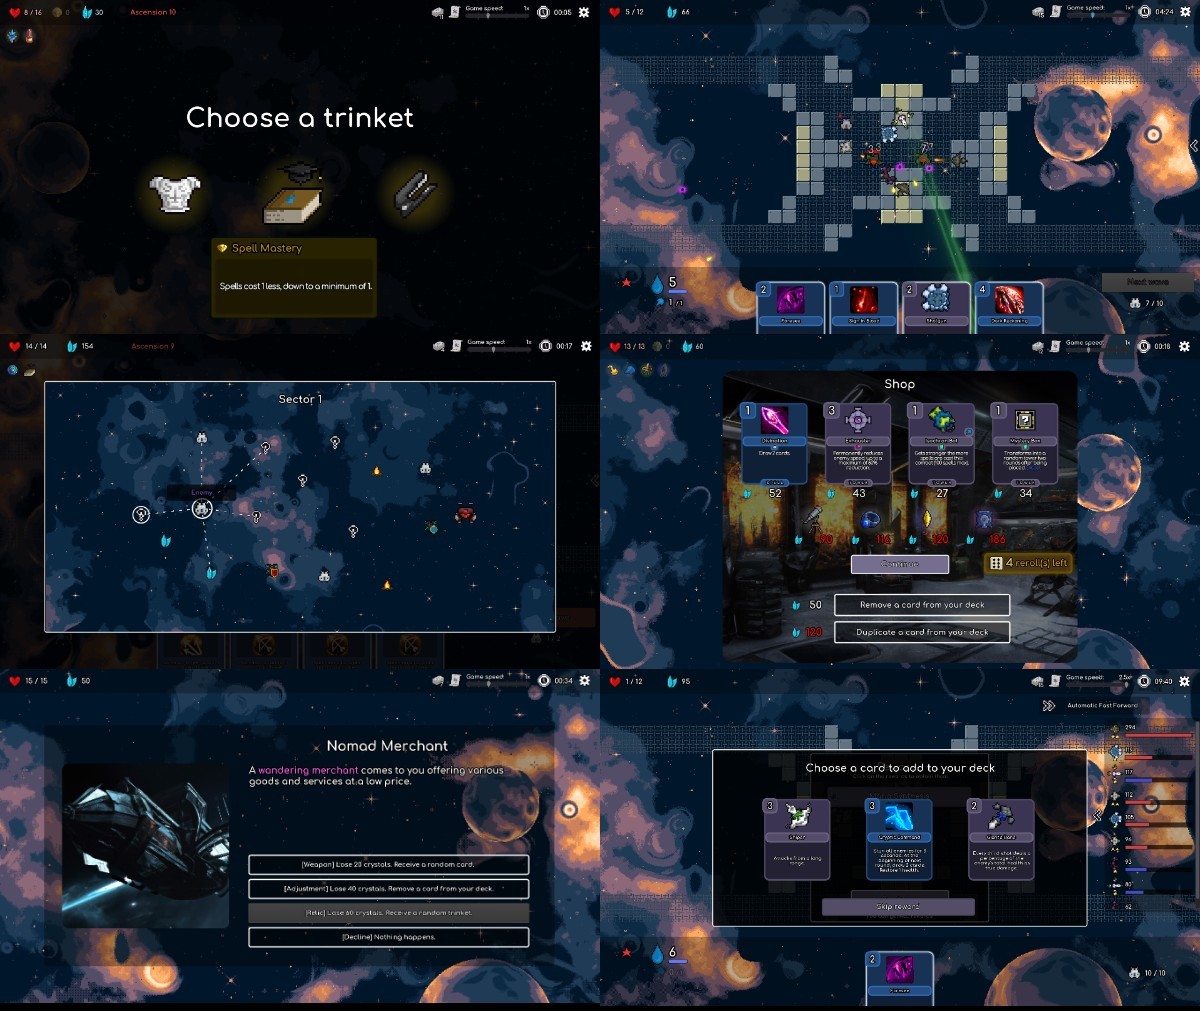Select the circled start node on Sector 1 map
The image size is (1200, 1011).
click(x=141, y=514)
